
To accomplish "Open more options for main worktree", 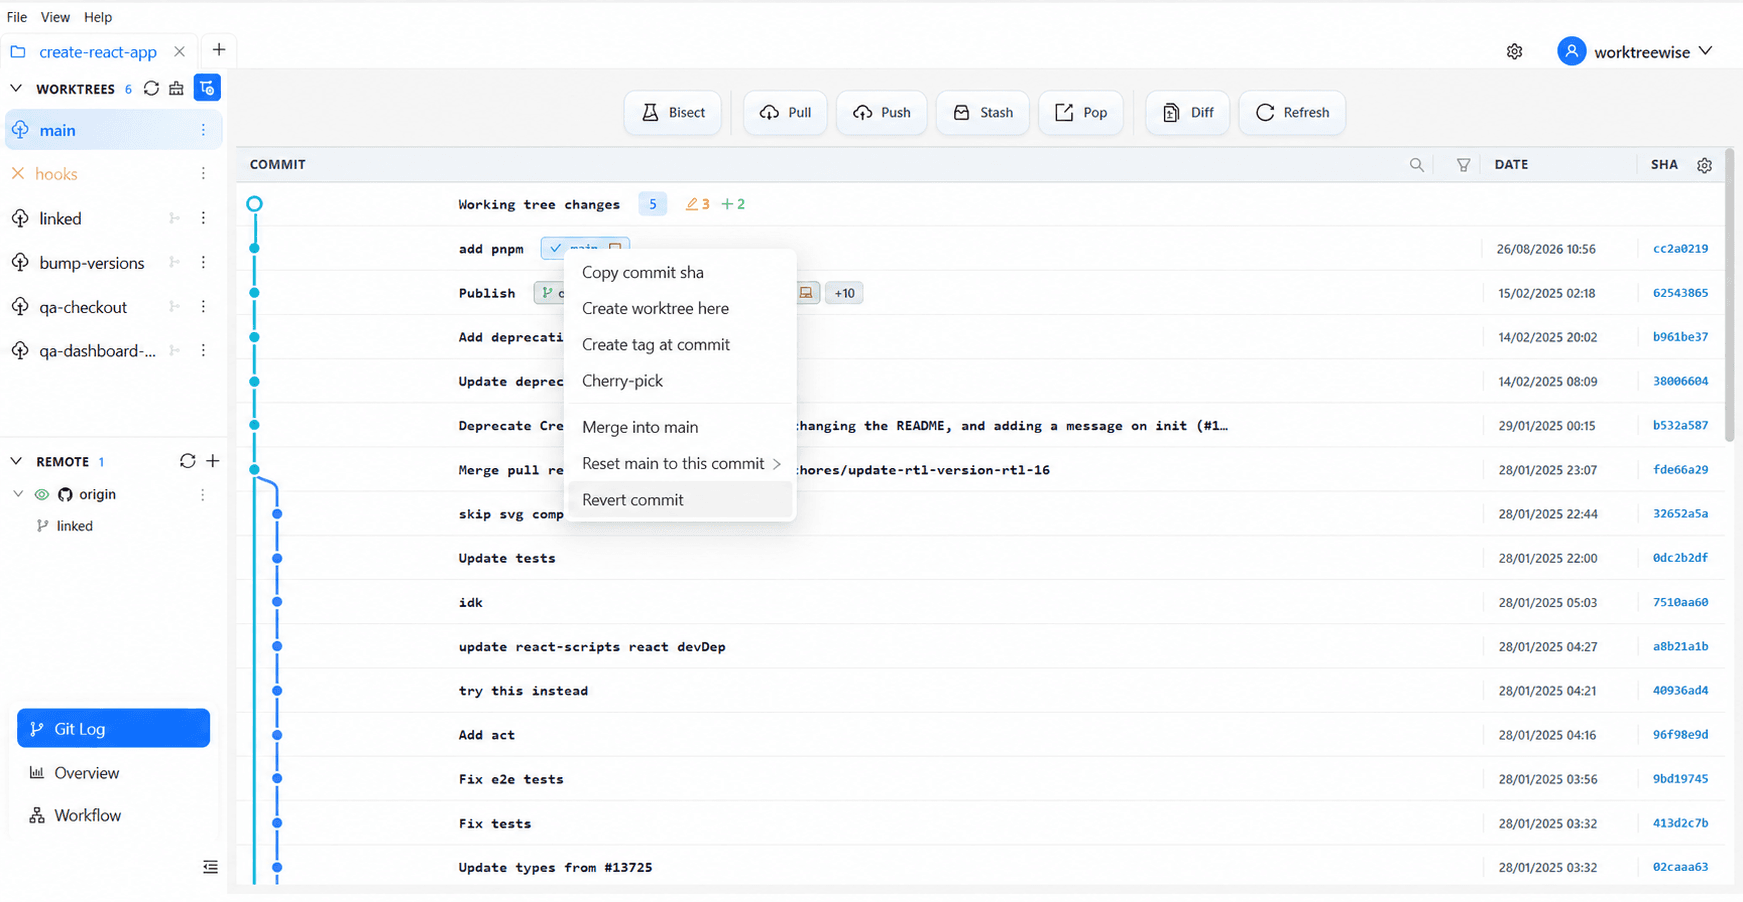I will (x=203, y=130).
